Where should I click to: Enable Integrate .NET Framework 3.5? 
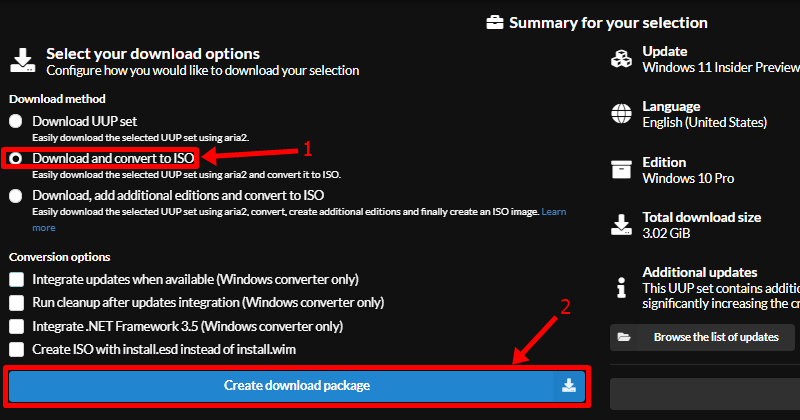(x=15, y=326)
